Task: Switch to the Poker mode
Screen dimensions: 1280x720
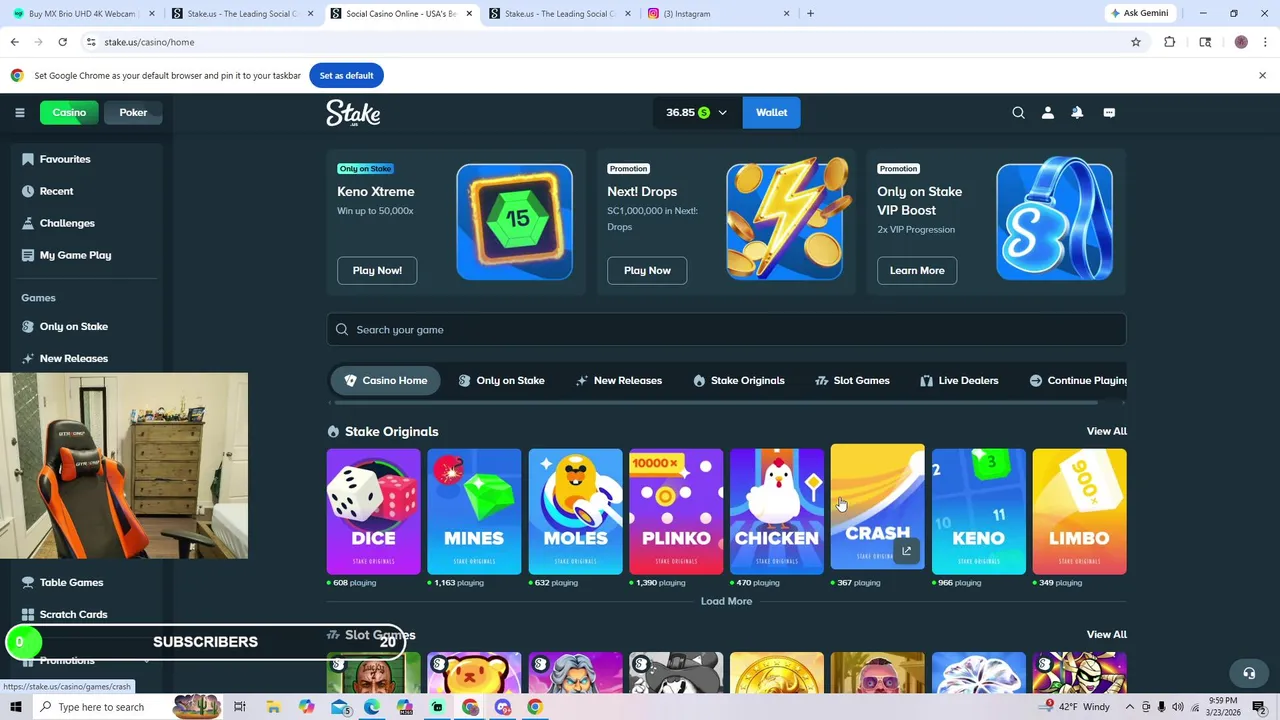Action: (133, 113)
